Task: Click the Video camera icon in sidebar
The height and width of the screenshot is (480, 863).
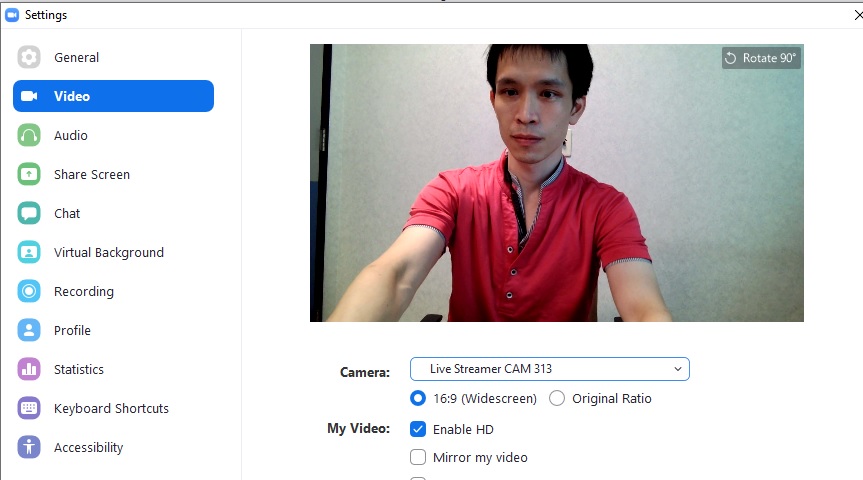Action: (x=29, y=96)
